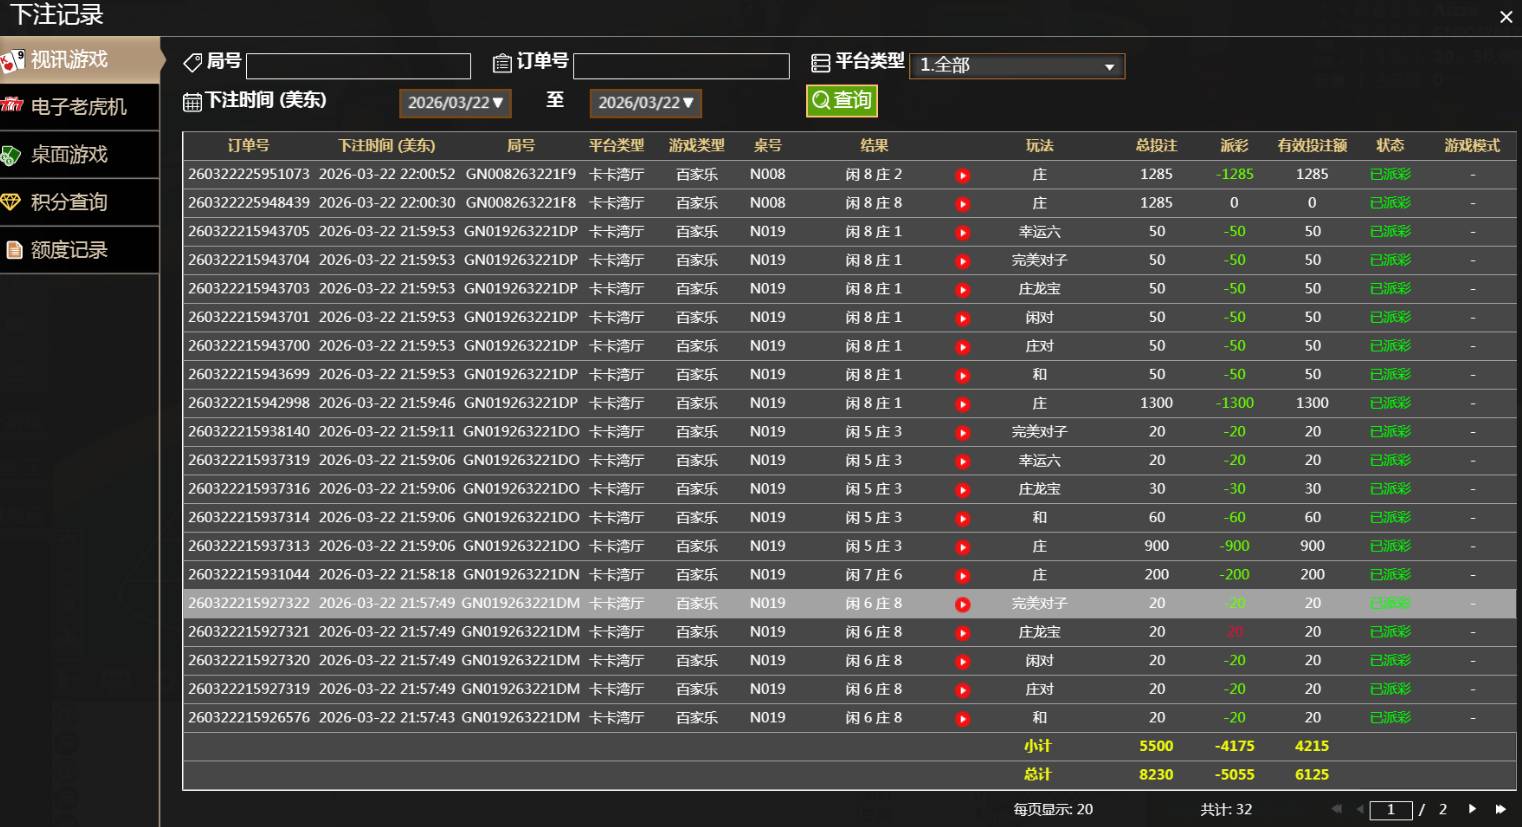The width and height of the screenshot is (1522, 827).
Task: Play the replay icon on the highlighted 完美对子 row
Action: pyautogui.click(x=962, y=603)
